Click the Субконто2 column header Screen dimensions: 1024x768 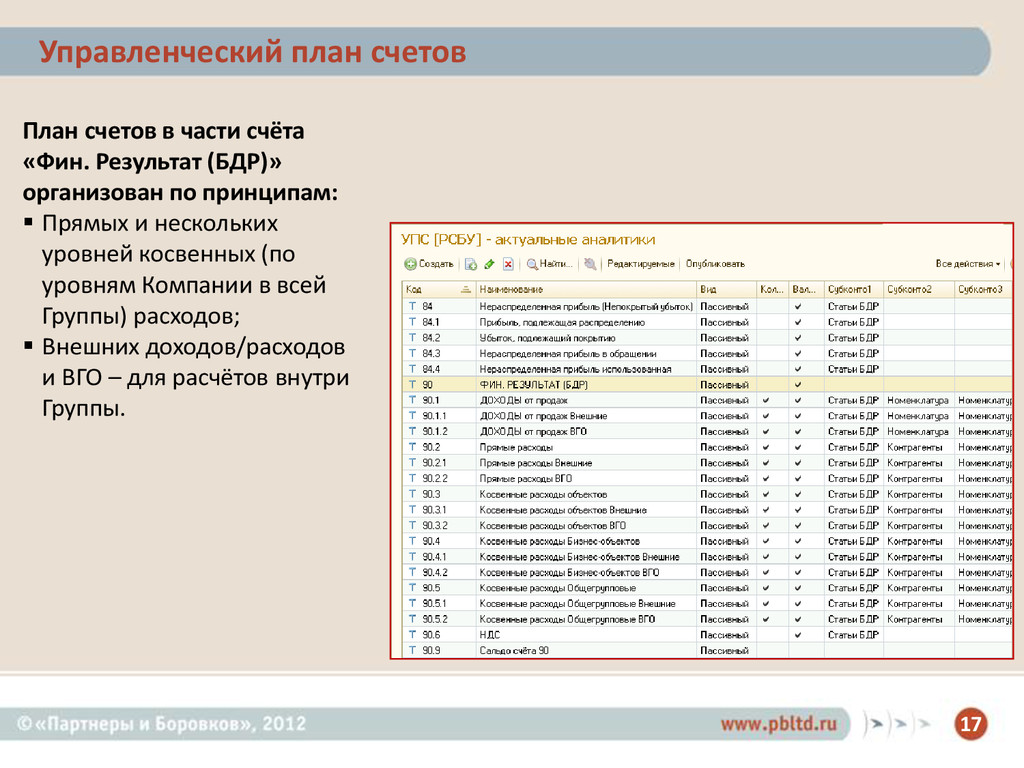pyautogui.click(x=918, y=289)
